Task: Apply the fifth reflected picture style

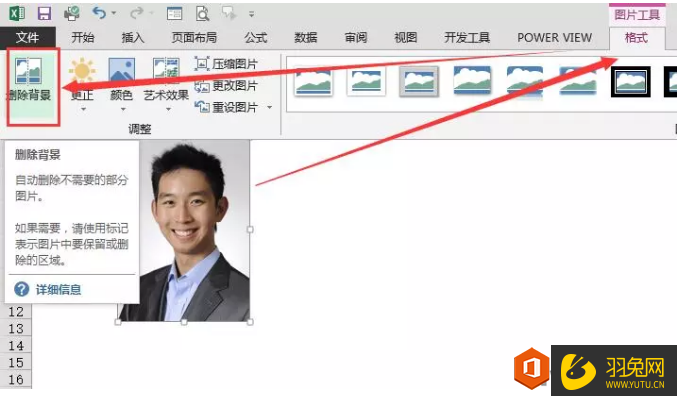Action: (x=525, y=81)
